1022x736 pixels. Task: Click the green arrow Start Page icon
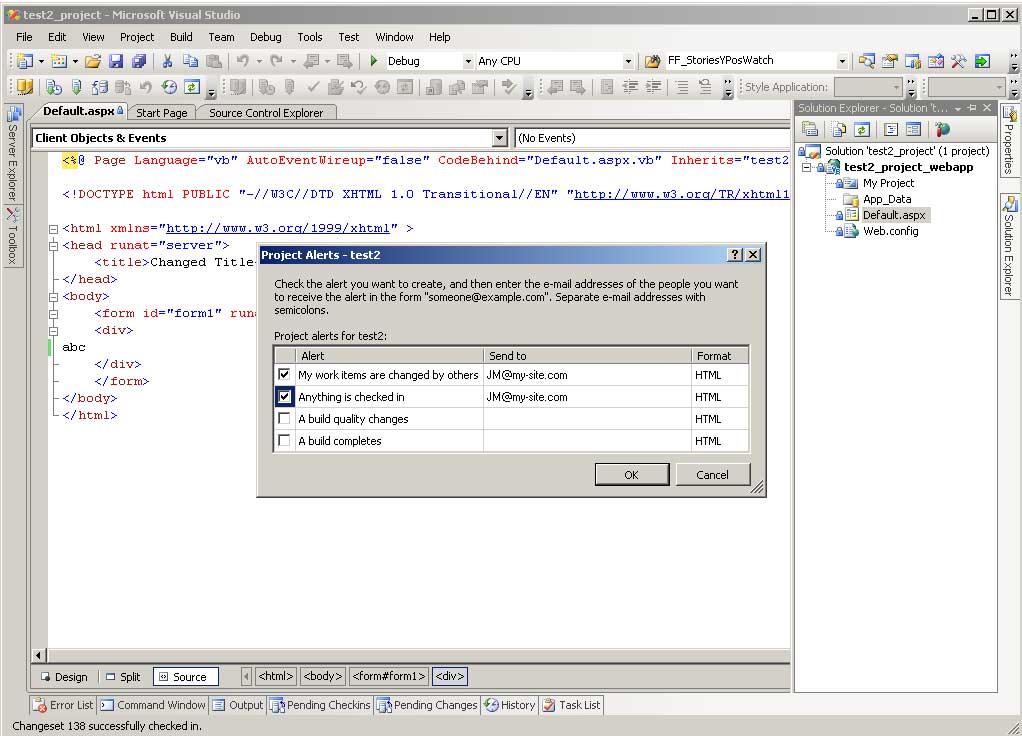click(x=982, y=61)
